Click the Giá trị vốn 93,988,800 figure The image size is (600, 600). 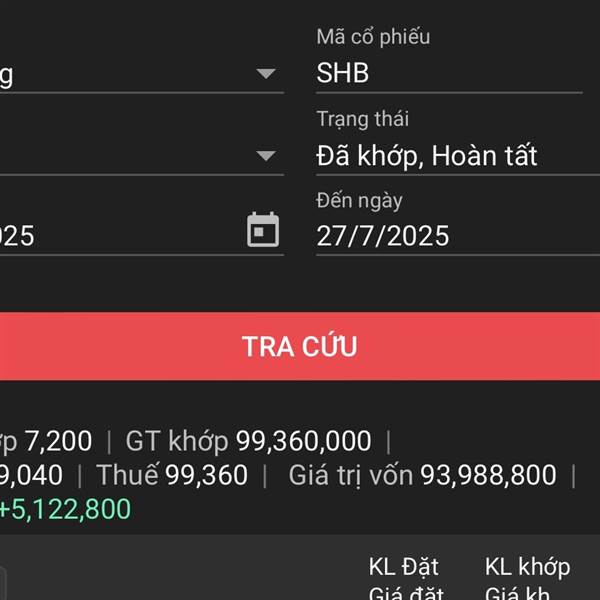pyautogui.click(x=488, y=475)
